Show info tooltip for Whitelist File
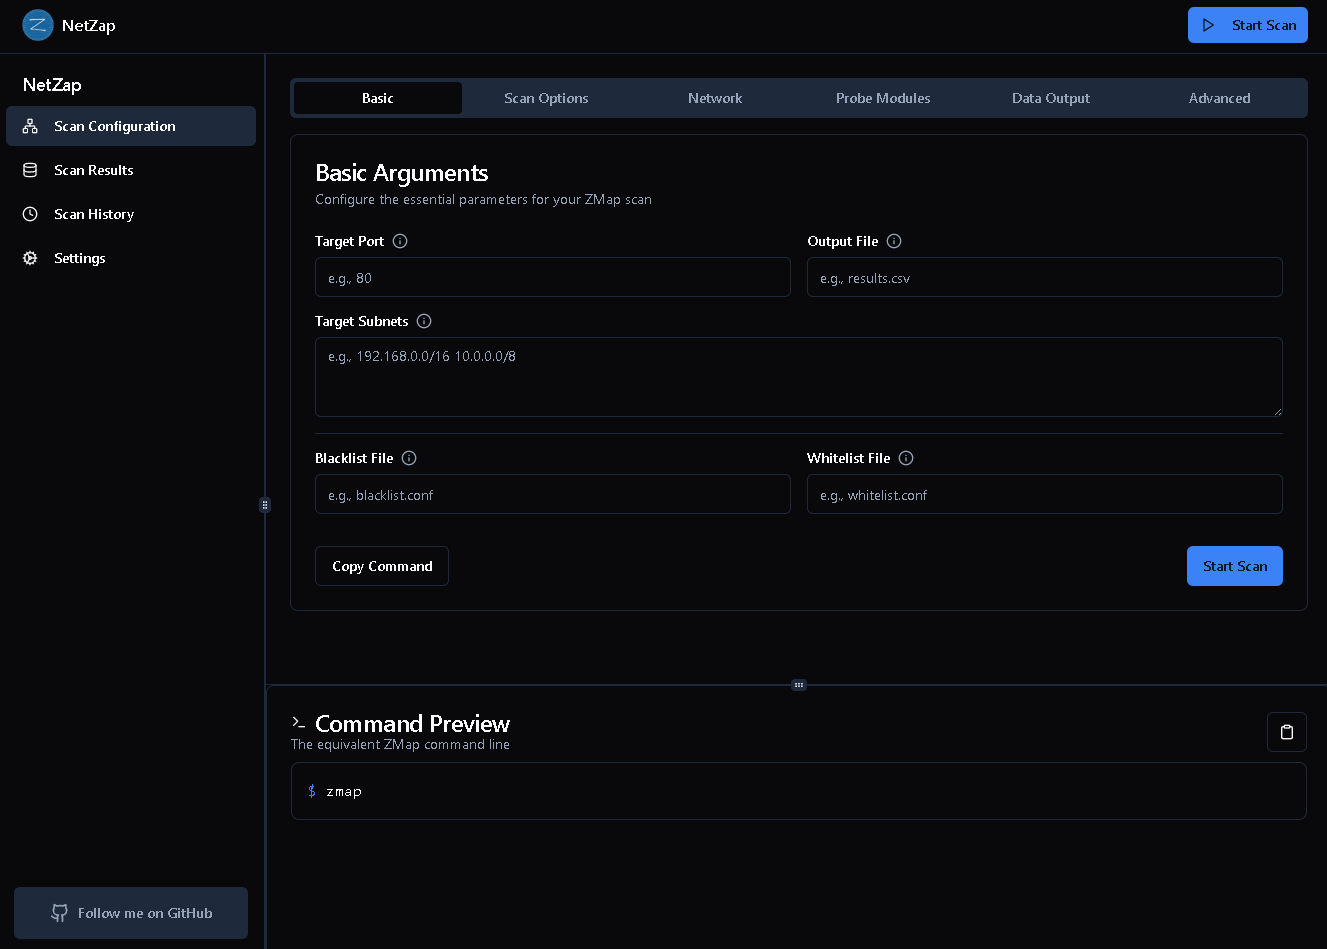Viewport: 1327px width, 949px height. click(906, 458)
